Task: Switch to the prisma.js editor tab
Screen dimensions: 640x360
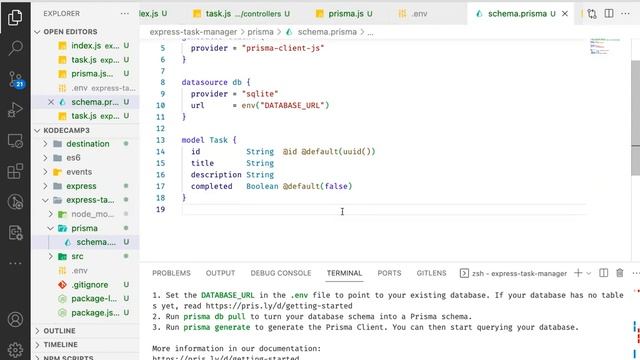Action: [x=344, y=13]
